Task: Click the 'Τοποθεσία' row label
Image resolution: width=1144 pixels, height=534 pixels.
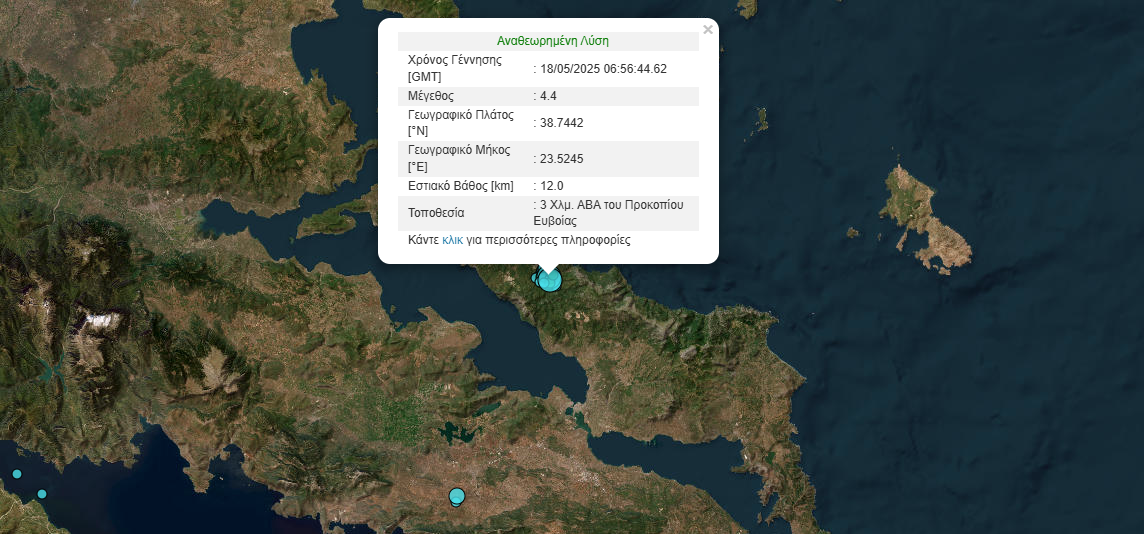Action: (436, 213)
